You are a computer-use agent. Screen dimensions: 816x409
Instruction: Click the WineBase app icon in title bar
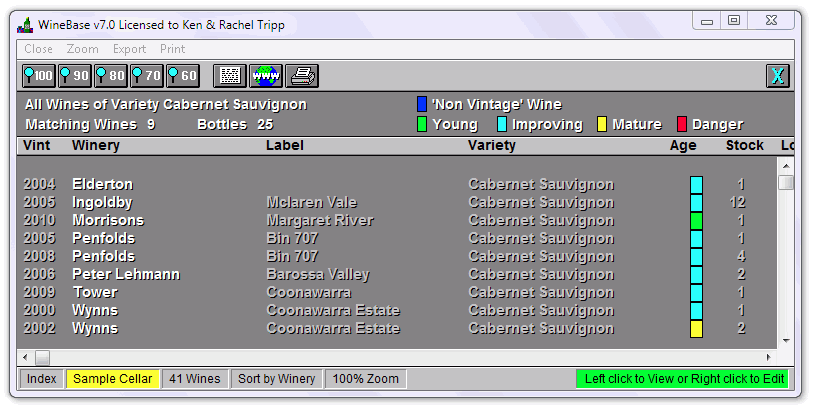pyautogui.click(x=25, y=24)
